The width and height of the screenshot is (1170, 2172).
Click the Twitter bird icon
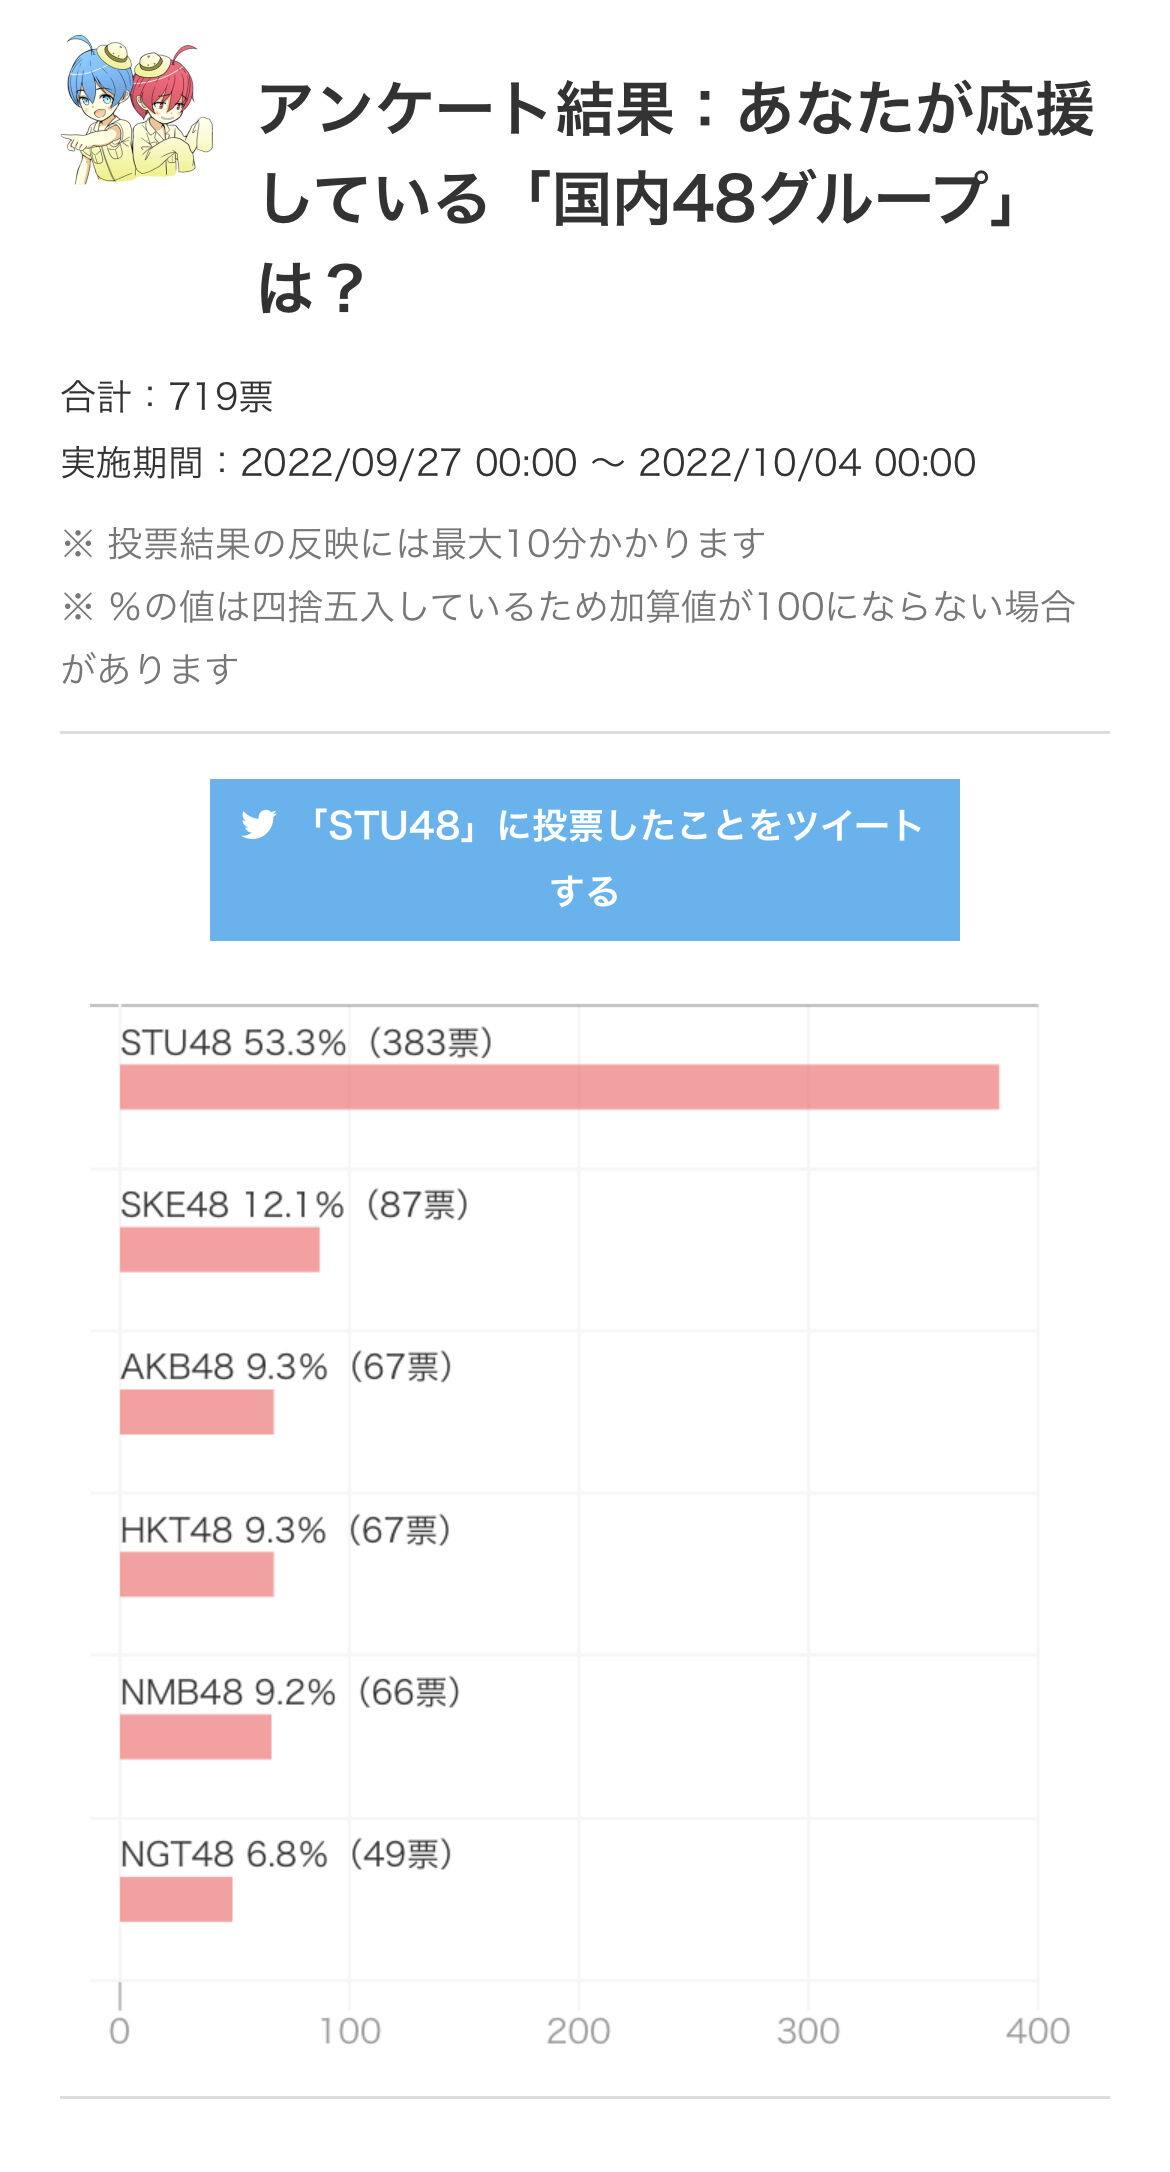coord(258,825)
